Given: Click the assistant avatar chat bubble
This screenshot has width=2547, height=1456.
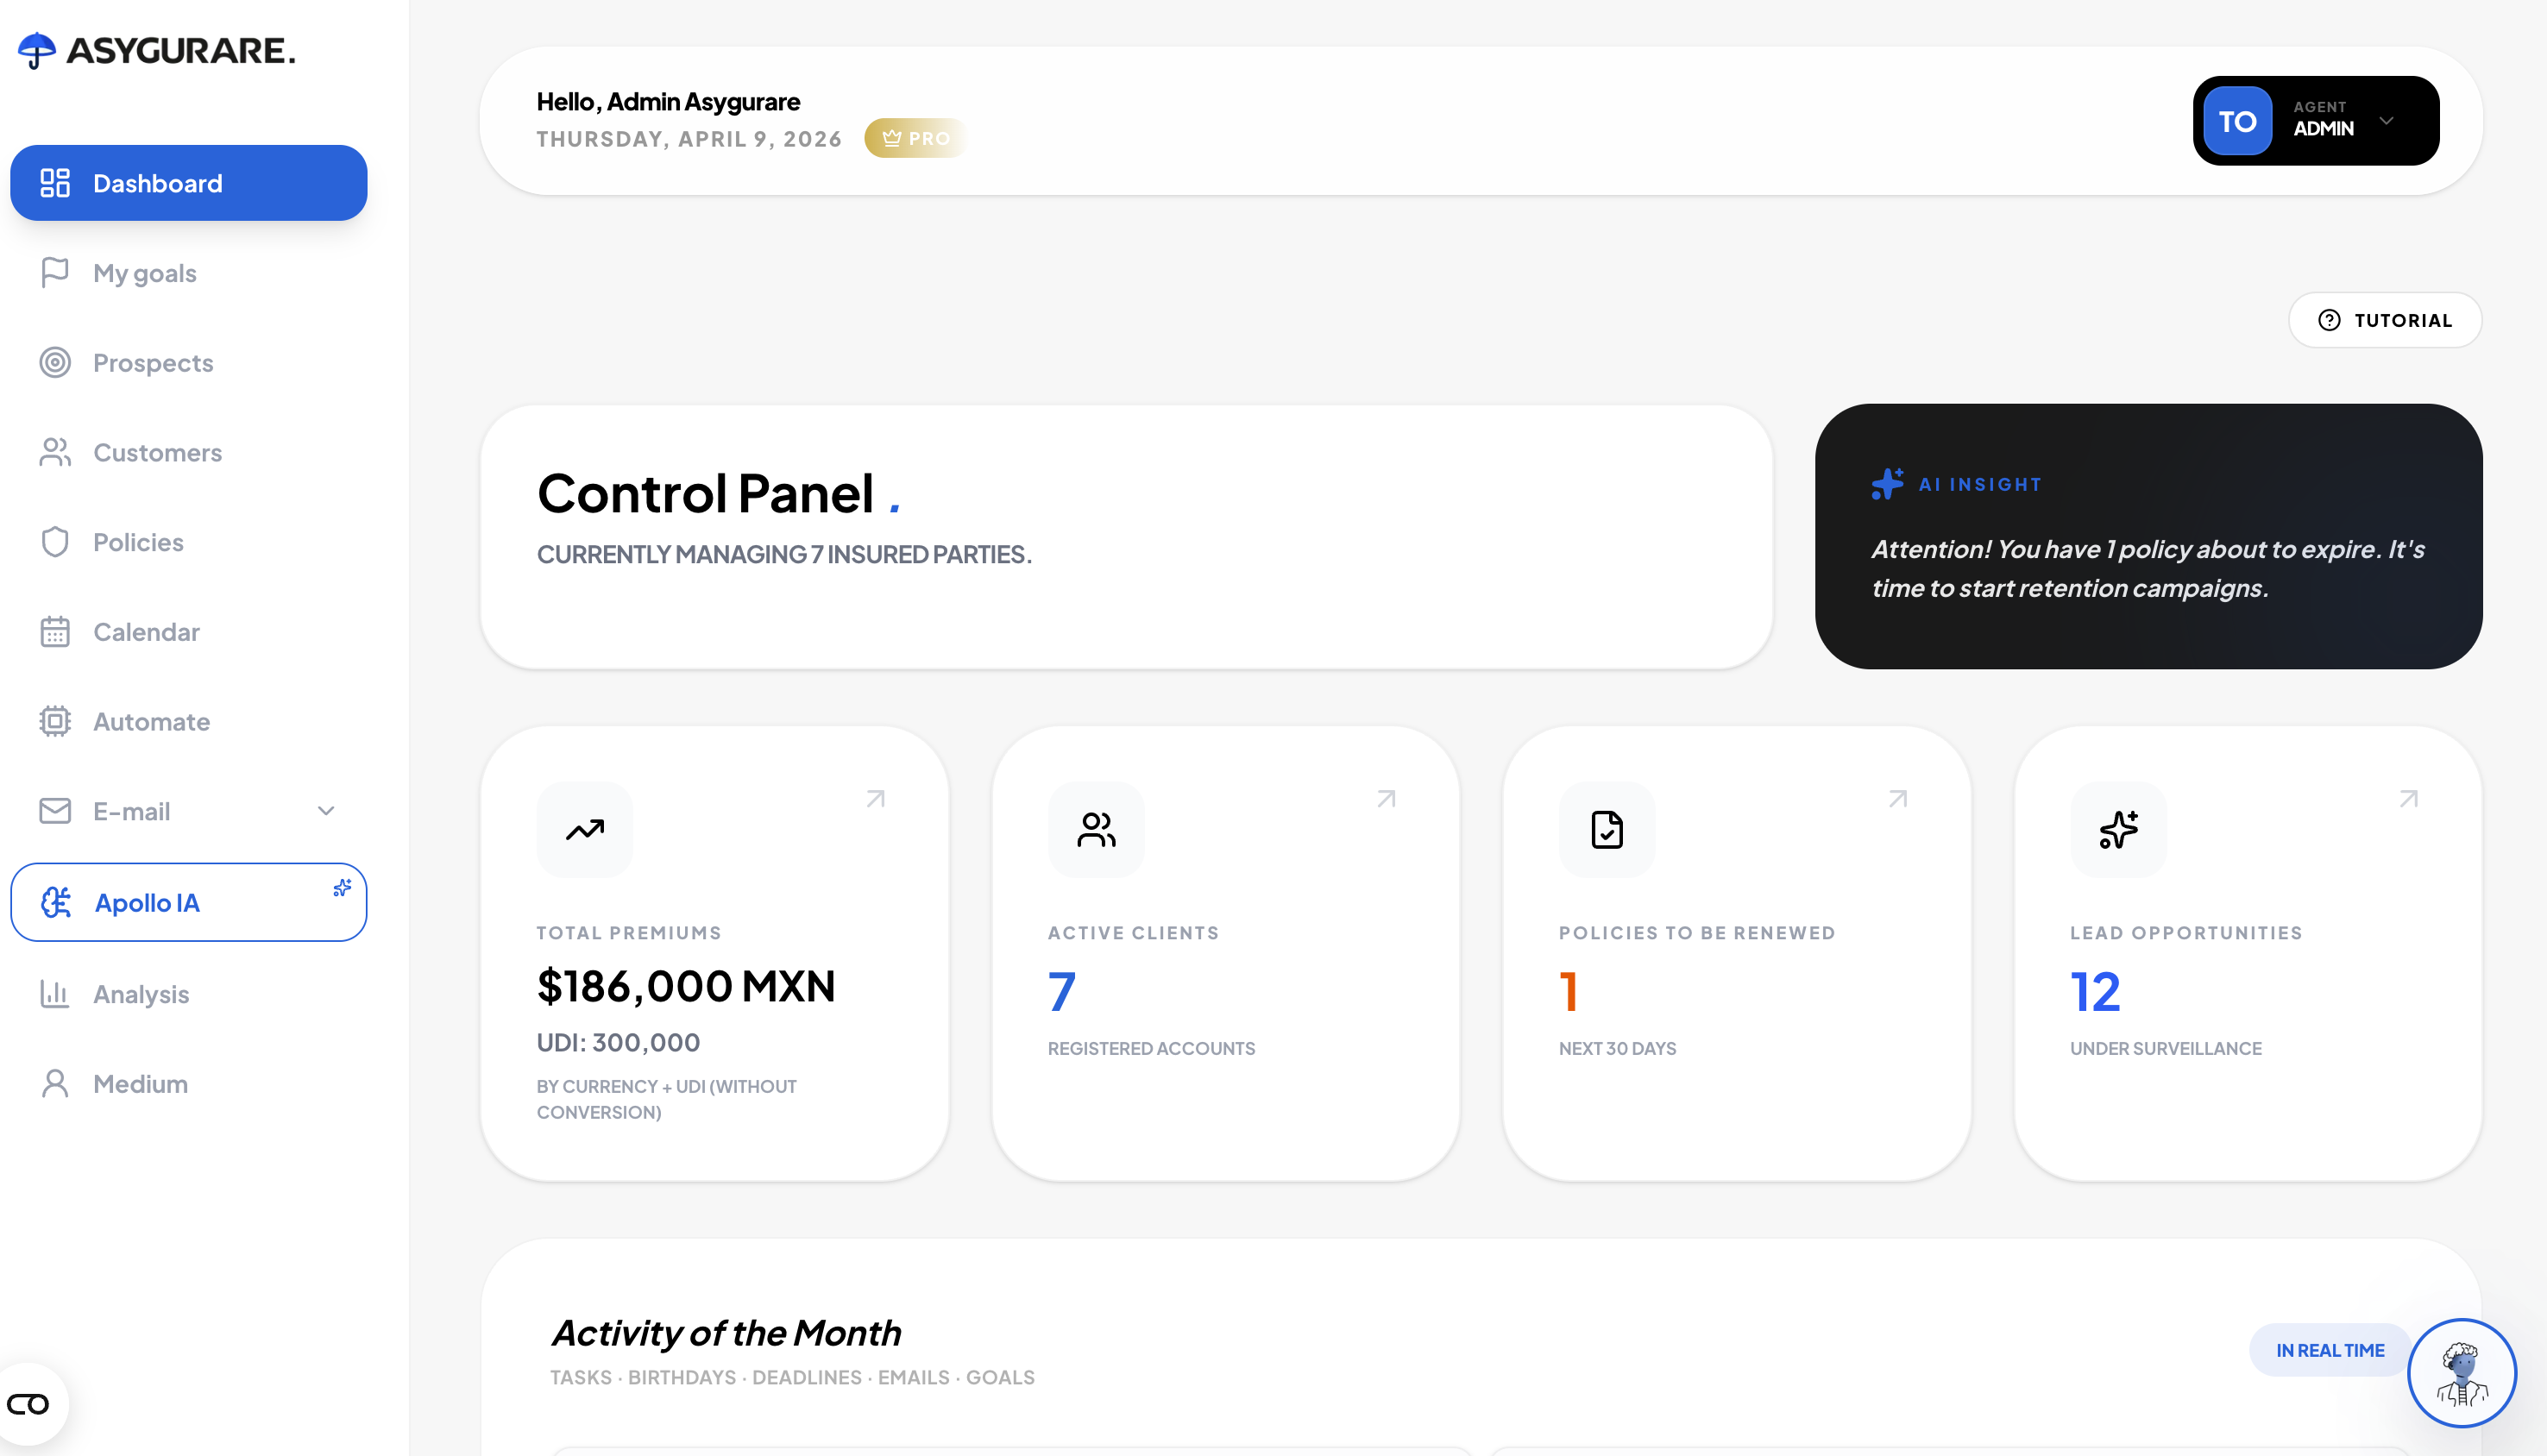Looking at the screenshot, I should 2461,1373.
